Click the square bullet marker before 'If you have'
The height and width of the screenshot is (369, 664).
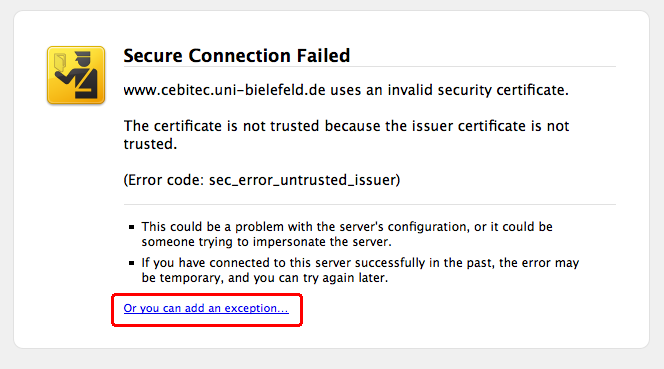pyautogui.click(x=131, y=263)
